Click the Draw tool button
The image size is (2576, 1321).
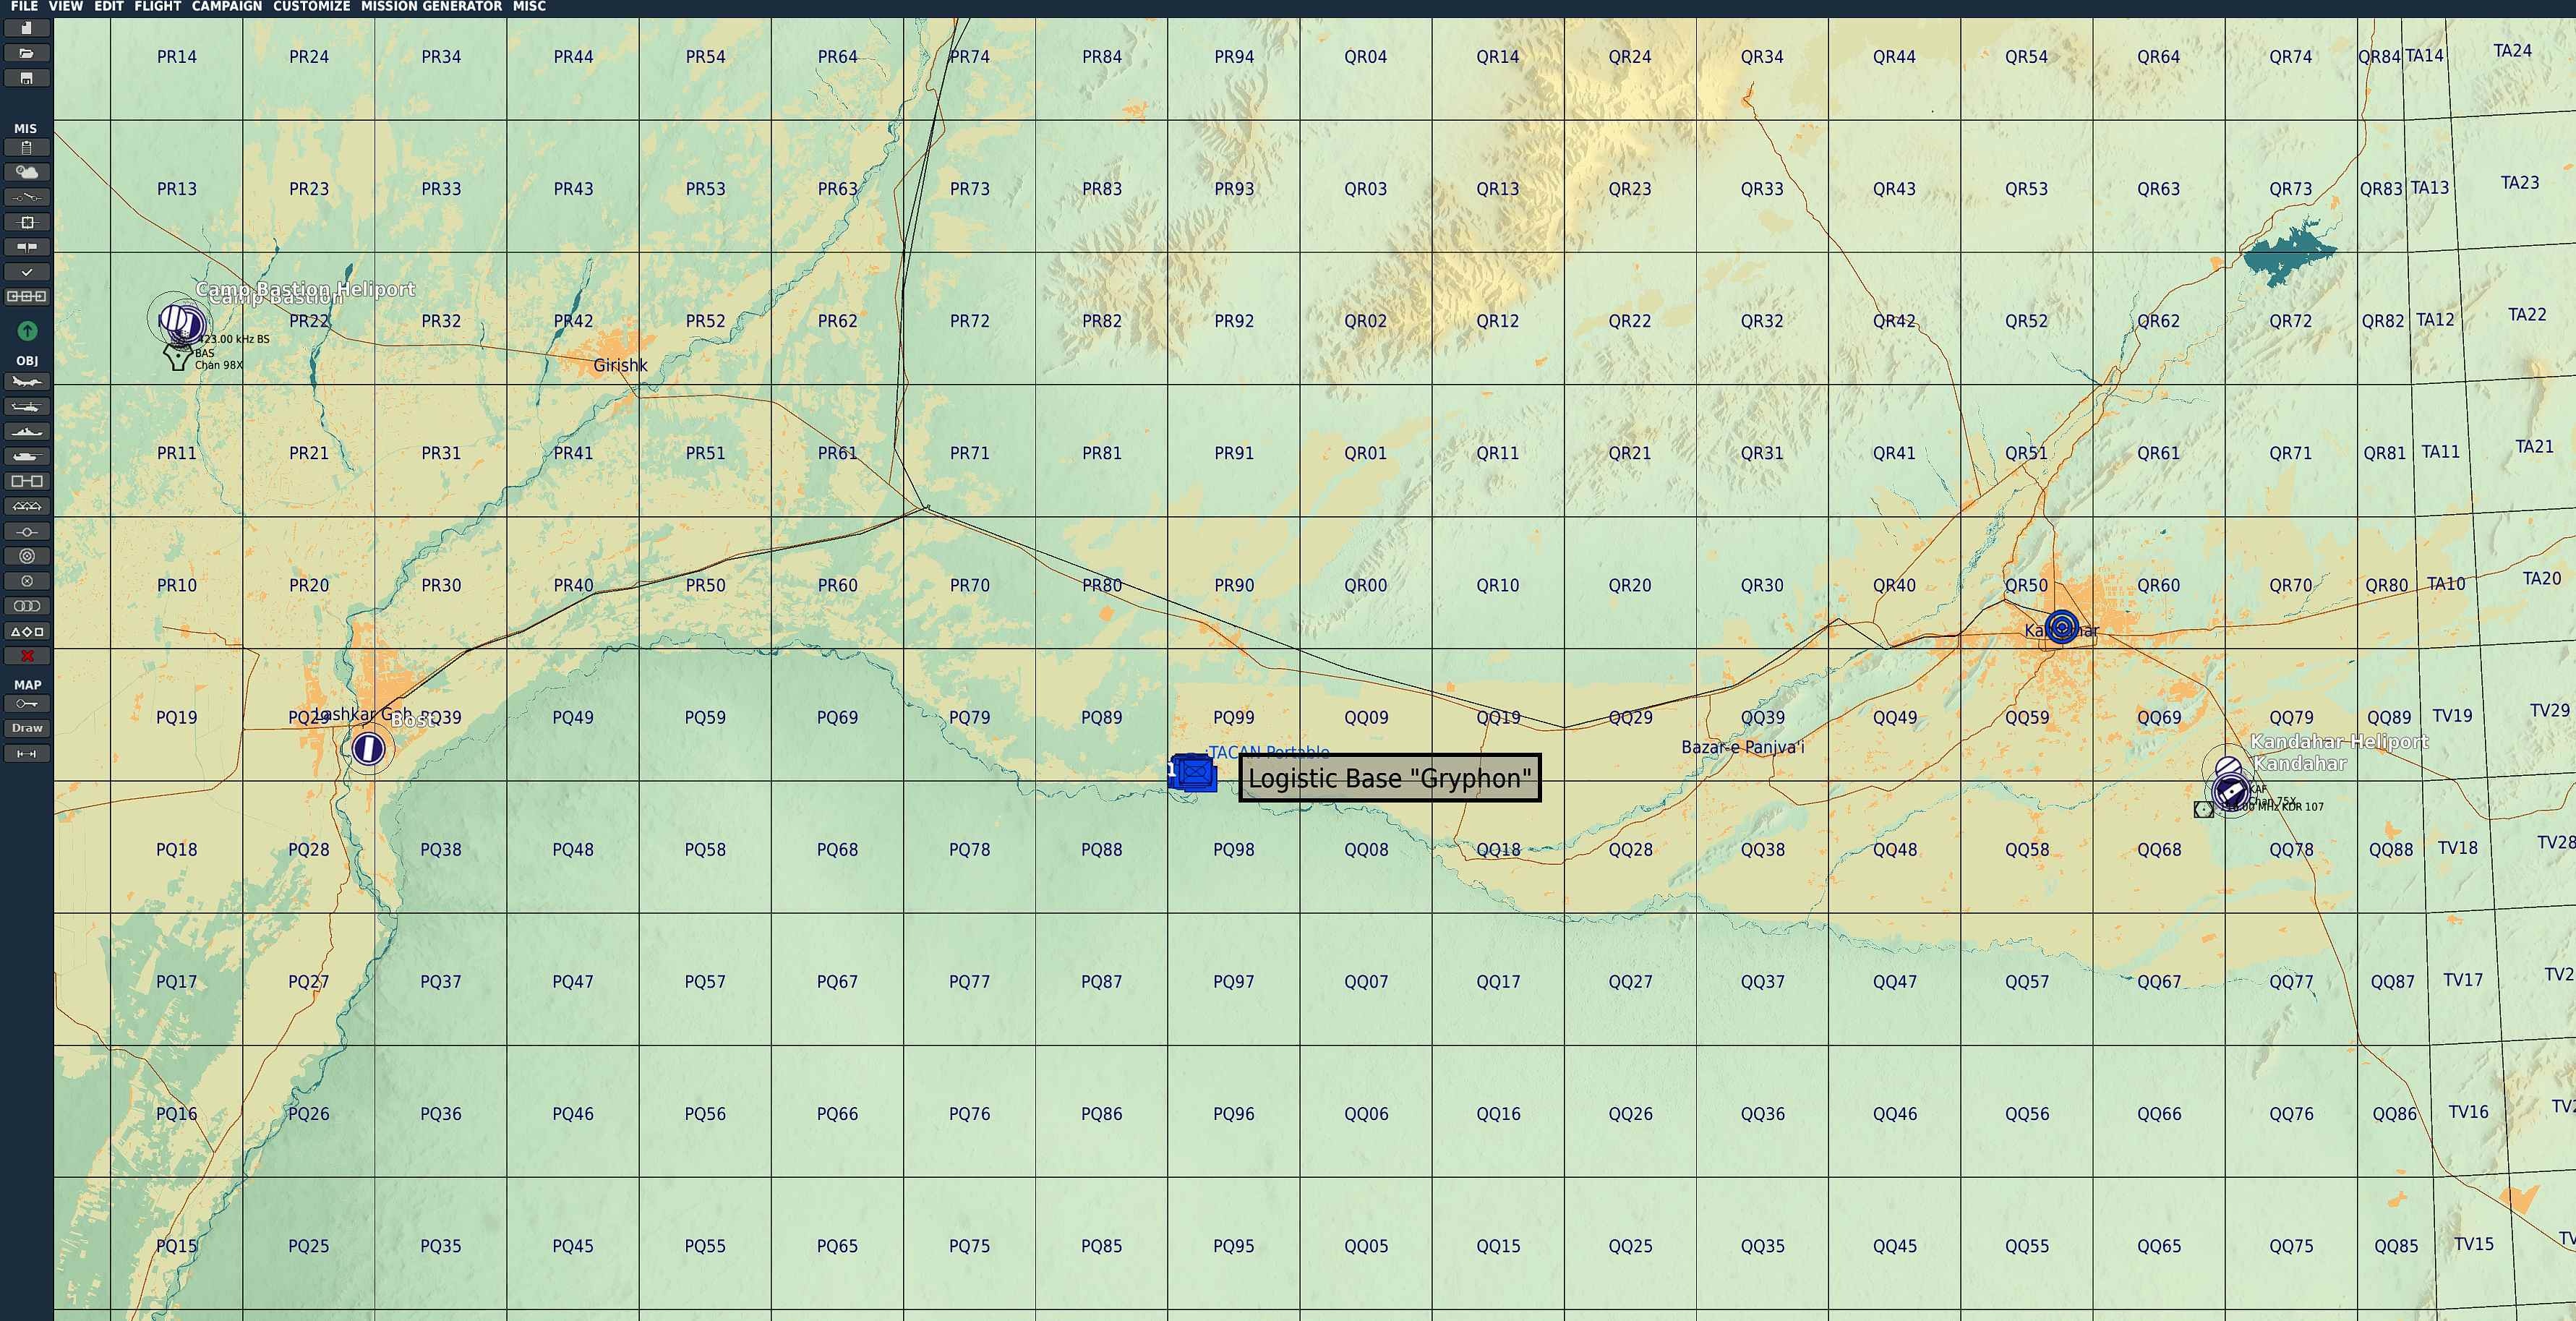27,728
